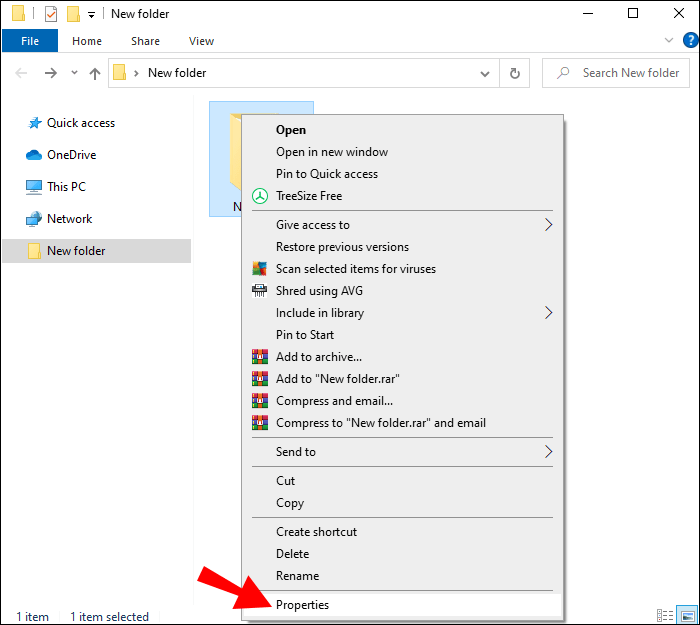Choose Open in new window
This screenshot has width=700, height=625.
[x=402, y=152]
